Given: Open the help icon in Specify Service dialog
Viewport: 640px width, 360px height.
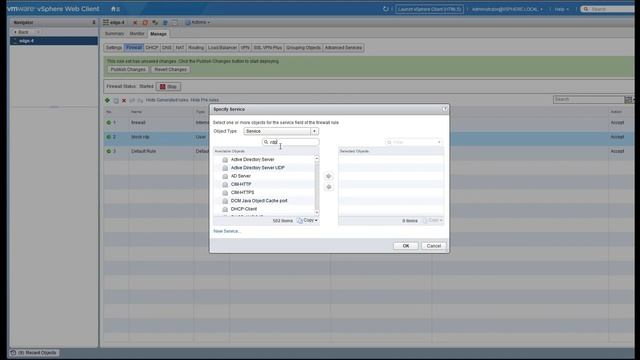Looking at the screenshot, I should click(x=445, y=109).
